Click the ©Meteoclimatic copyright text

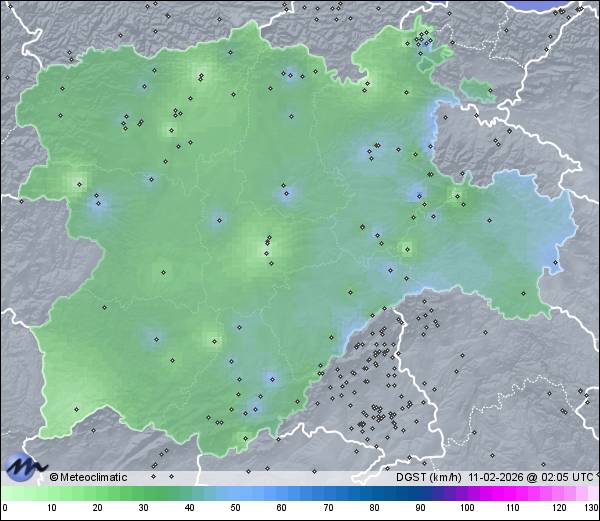[x=89, y=478]
